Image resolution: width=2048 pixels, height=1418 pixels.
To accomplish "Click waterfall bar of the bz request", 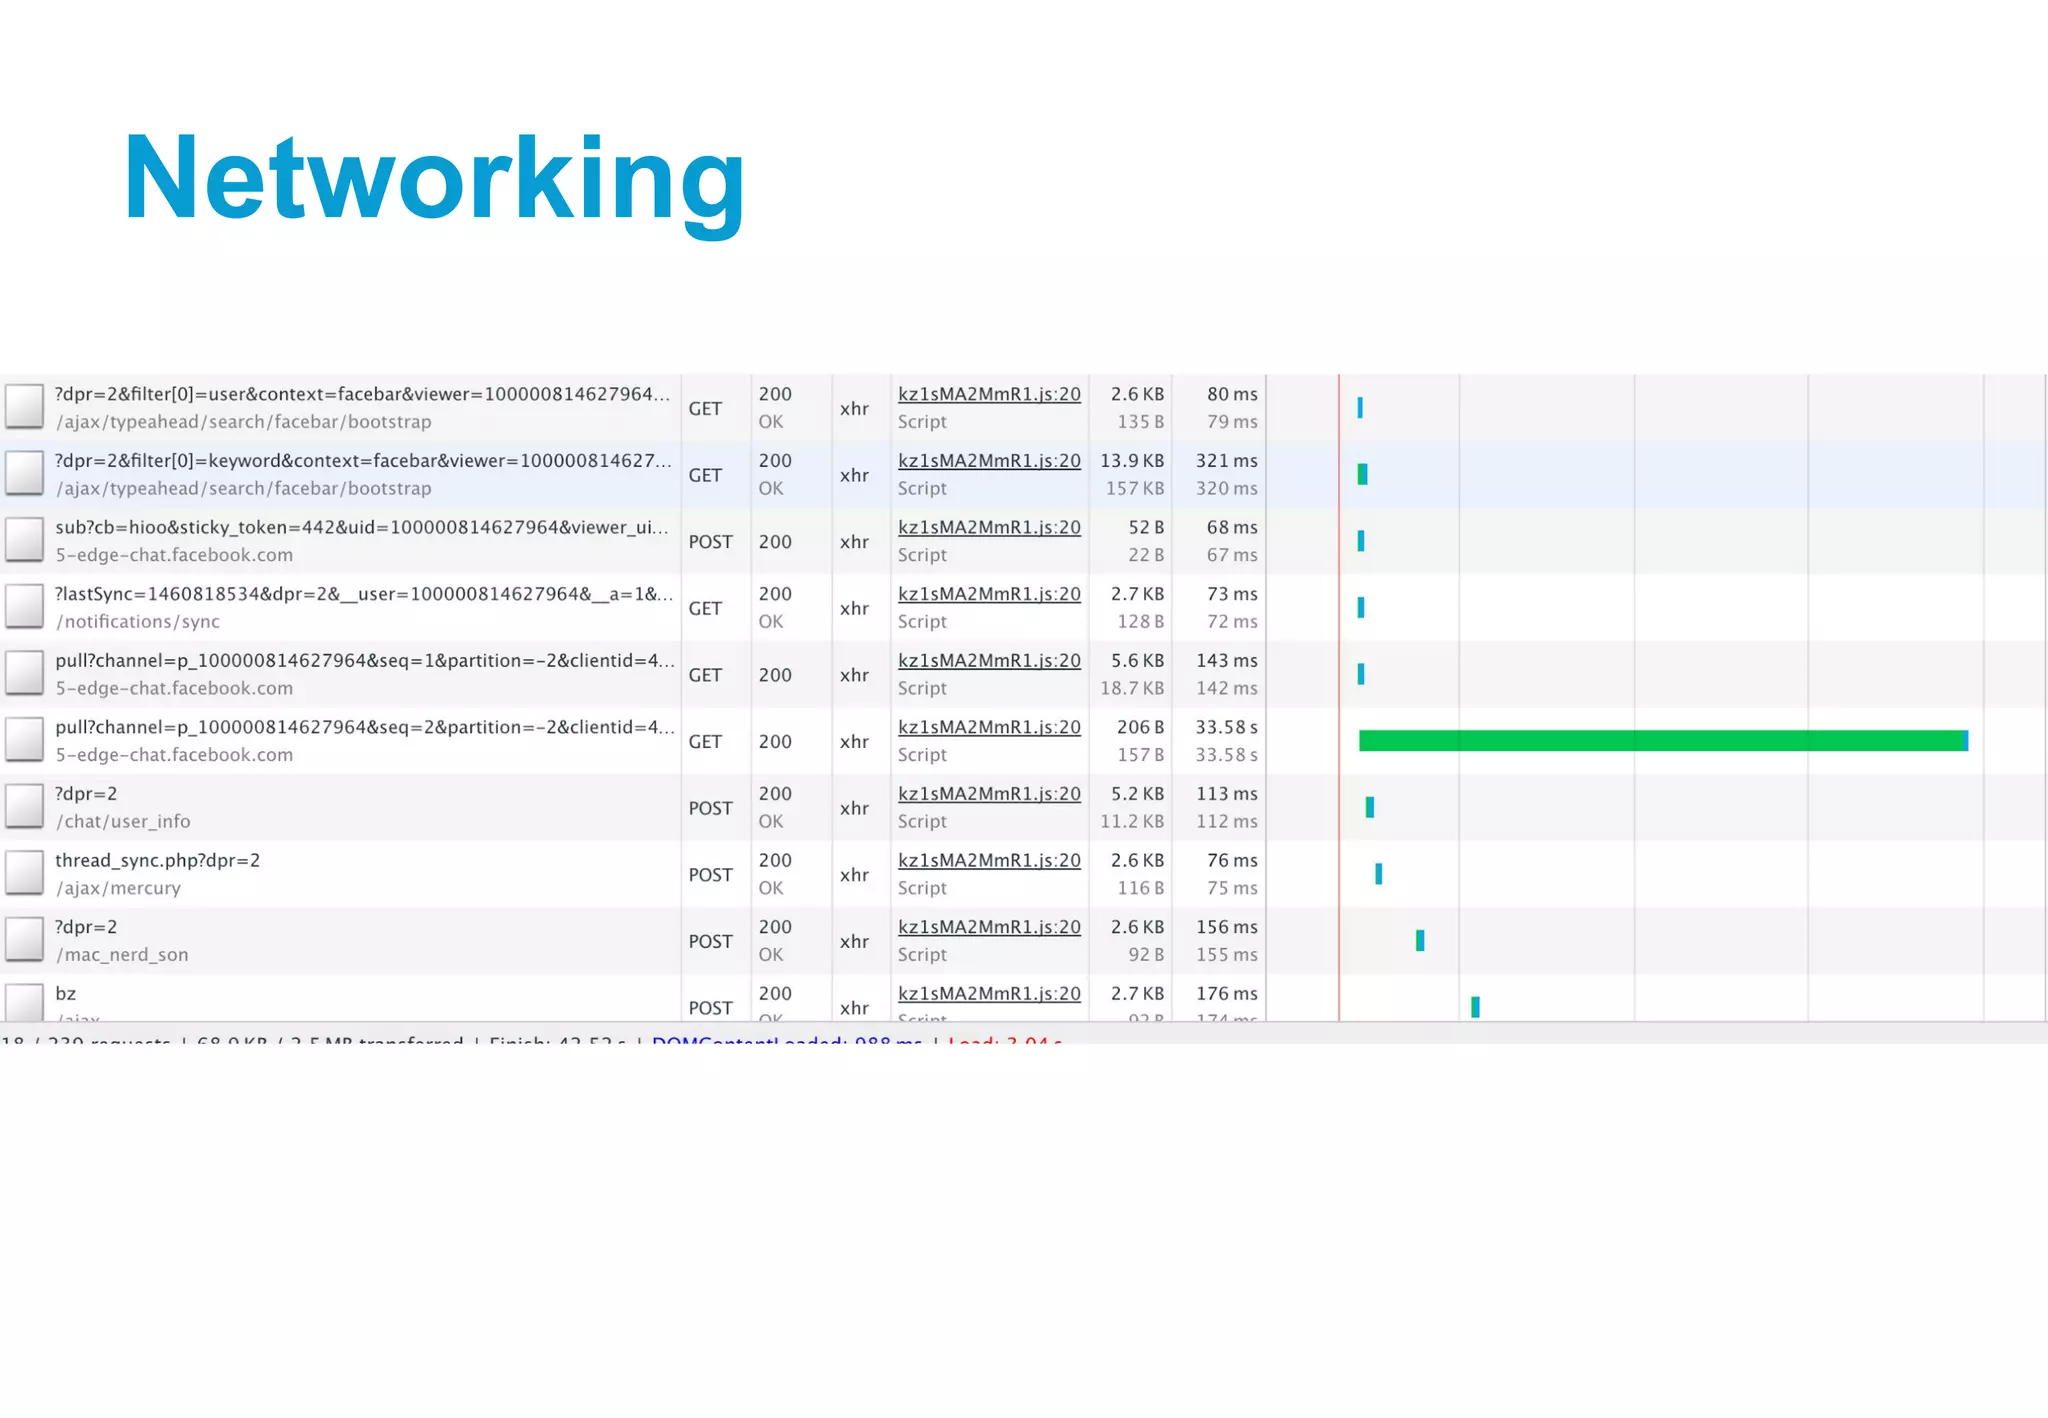I will pyautogui.click(x=1475, y=1006).
